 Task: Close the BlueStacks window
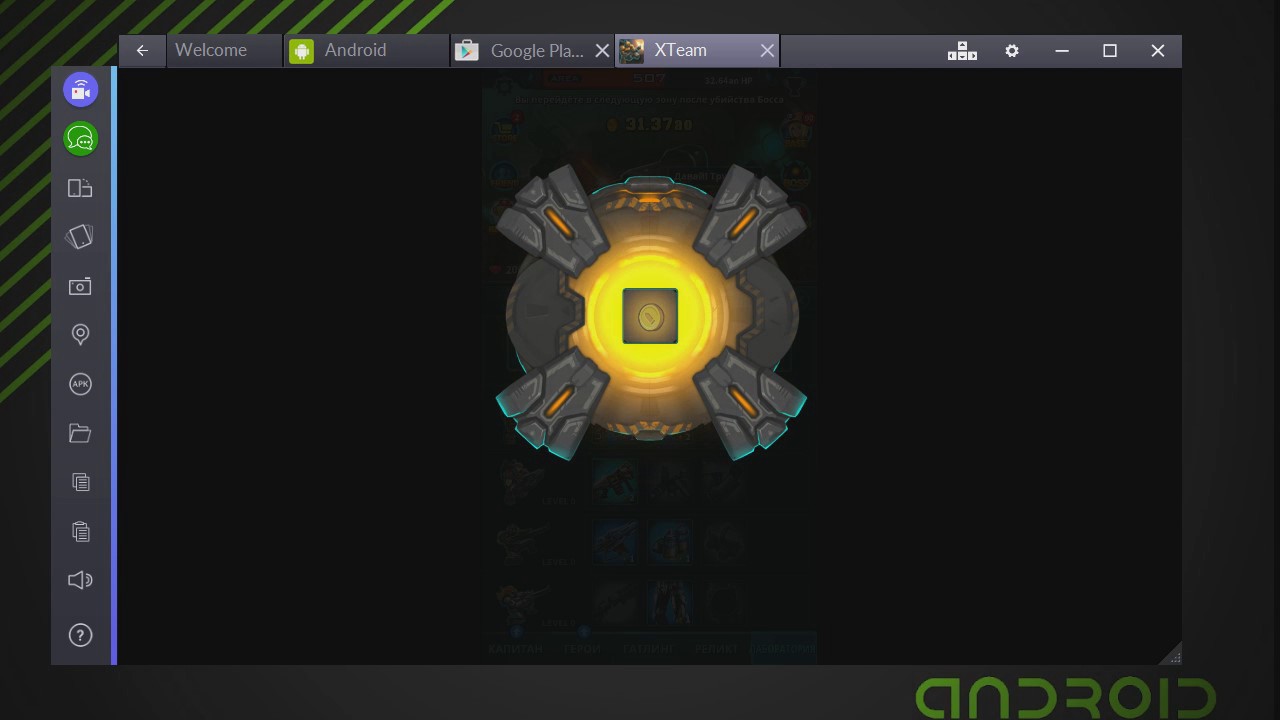pos(1158,51)
